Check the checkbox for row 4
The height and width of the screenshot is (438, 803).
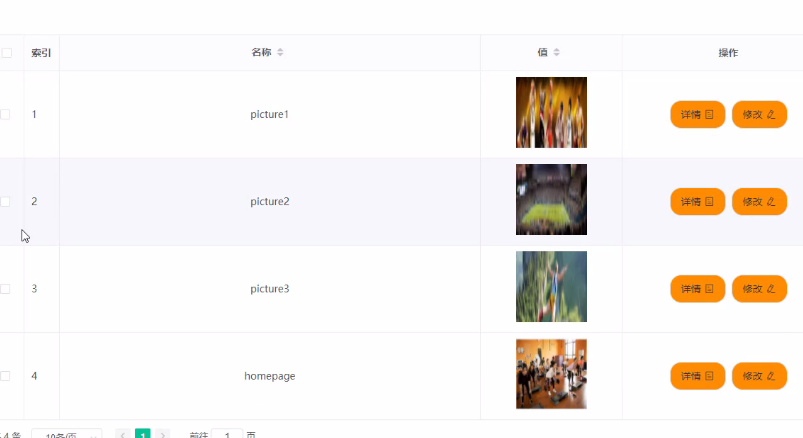[x=5, y=376]
